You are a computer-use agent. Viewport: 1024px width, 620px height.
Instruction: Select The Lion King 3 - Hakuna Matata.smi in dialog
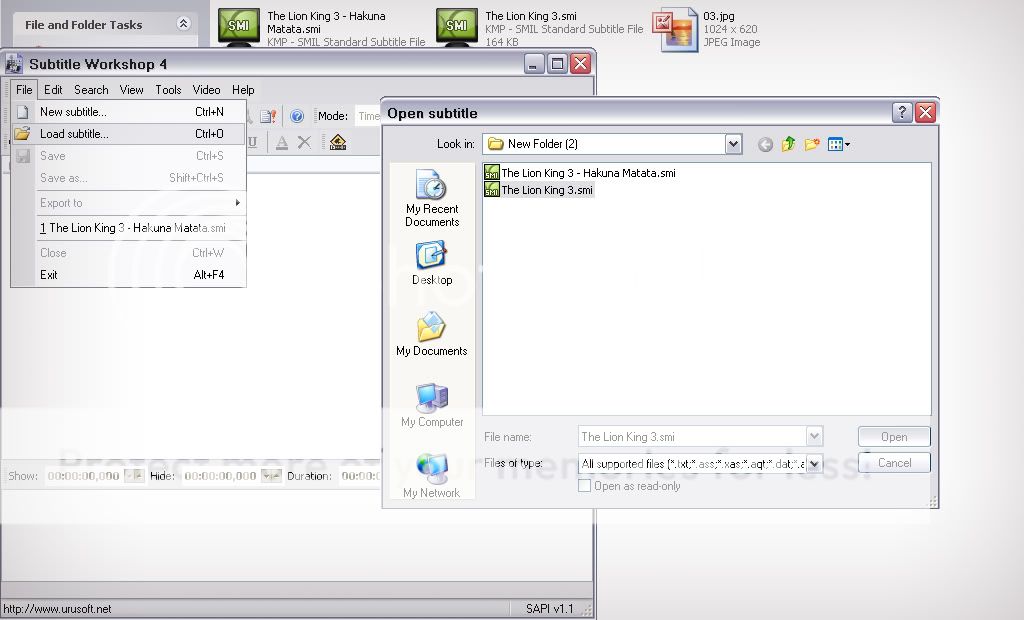(580, 173)
